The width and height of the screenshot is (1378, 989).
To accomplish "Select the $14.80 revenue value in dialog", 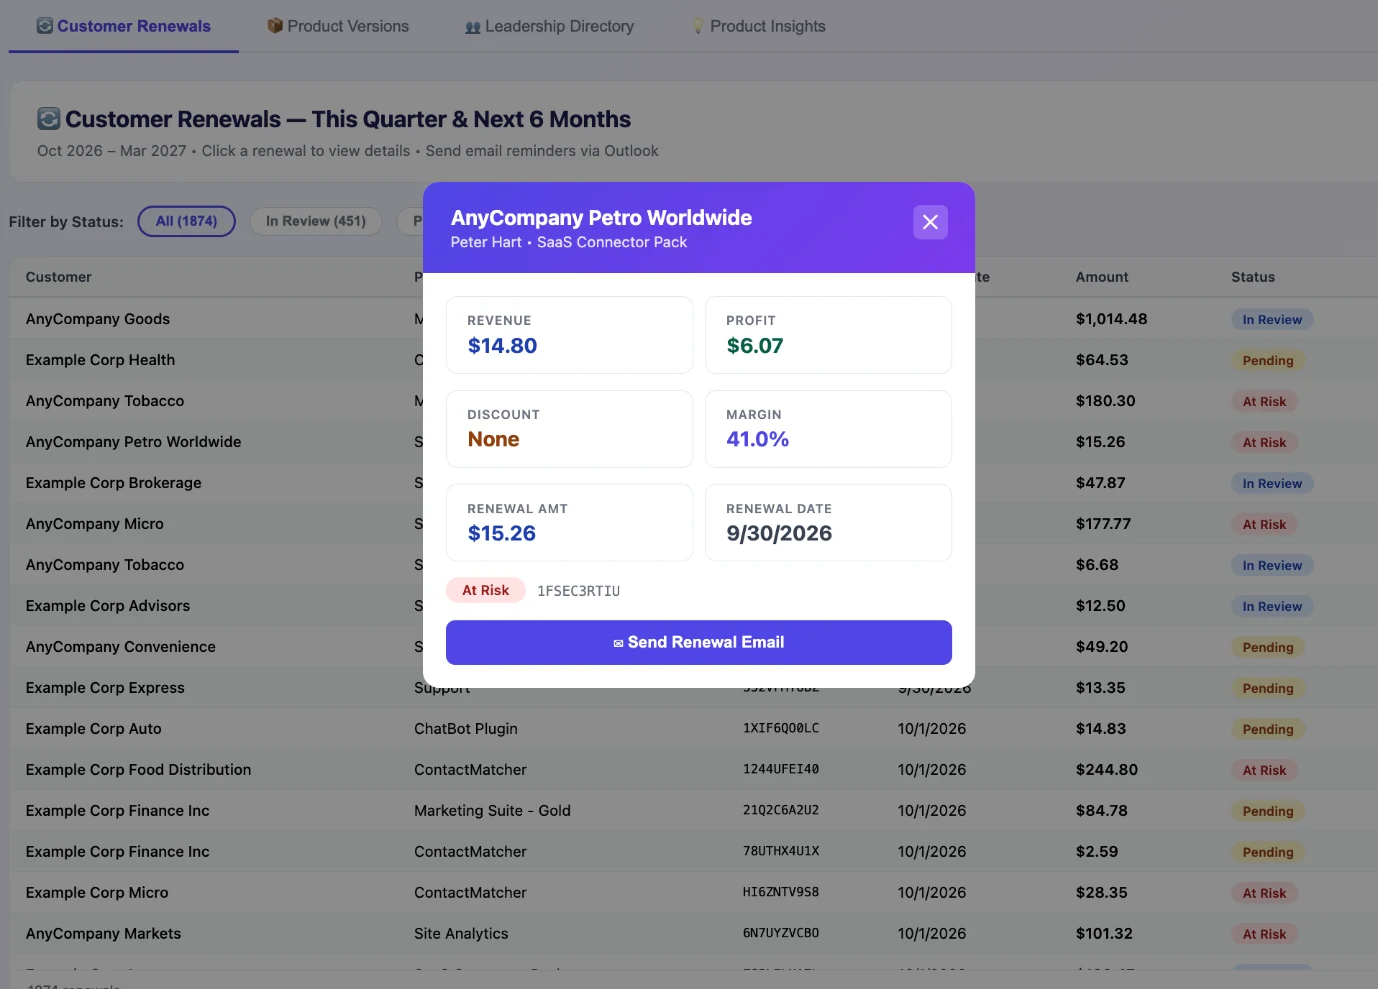I will [502, 346].
